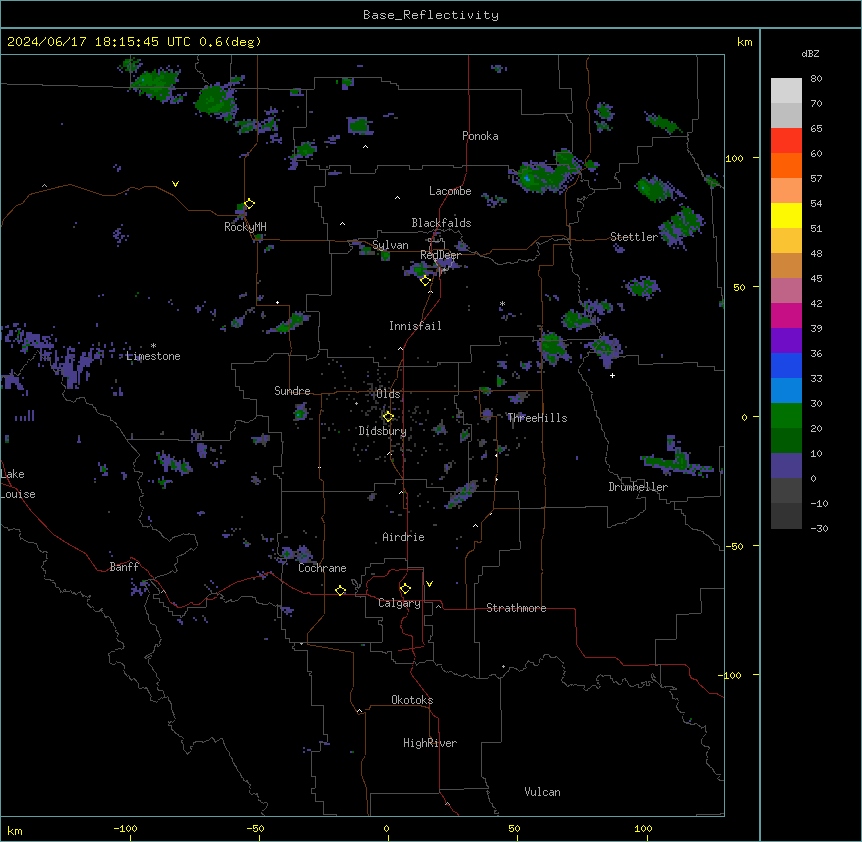Select the slate purple 10 dBZ legend block
The image size is (862, 842).
tap(786, 466)
